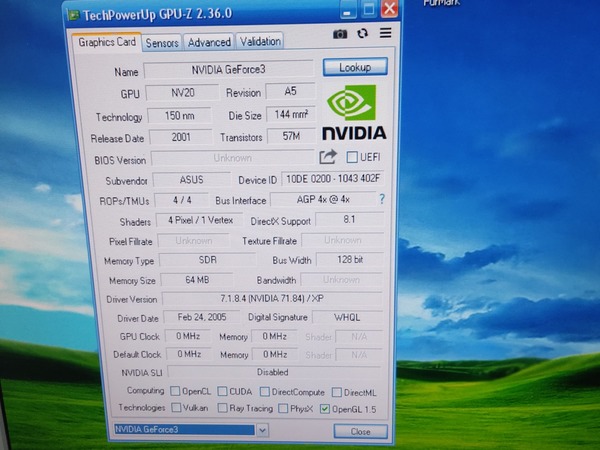600x450 pixels.
Task: Click the refresh arrows icon
Action: pos(362,34)
